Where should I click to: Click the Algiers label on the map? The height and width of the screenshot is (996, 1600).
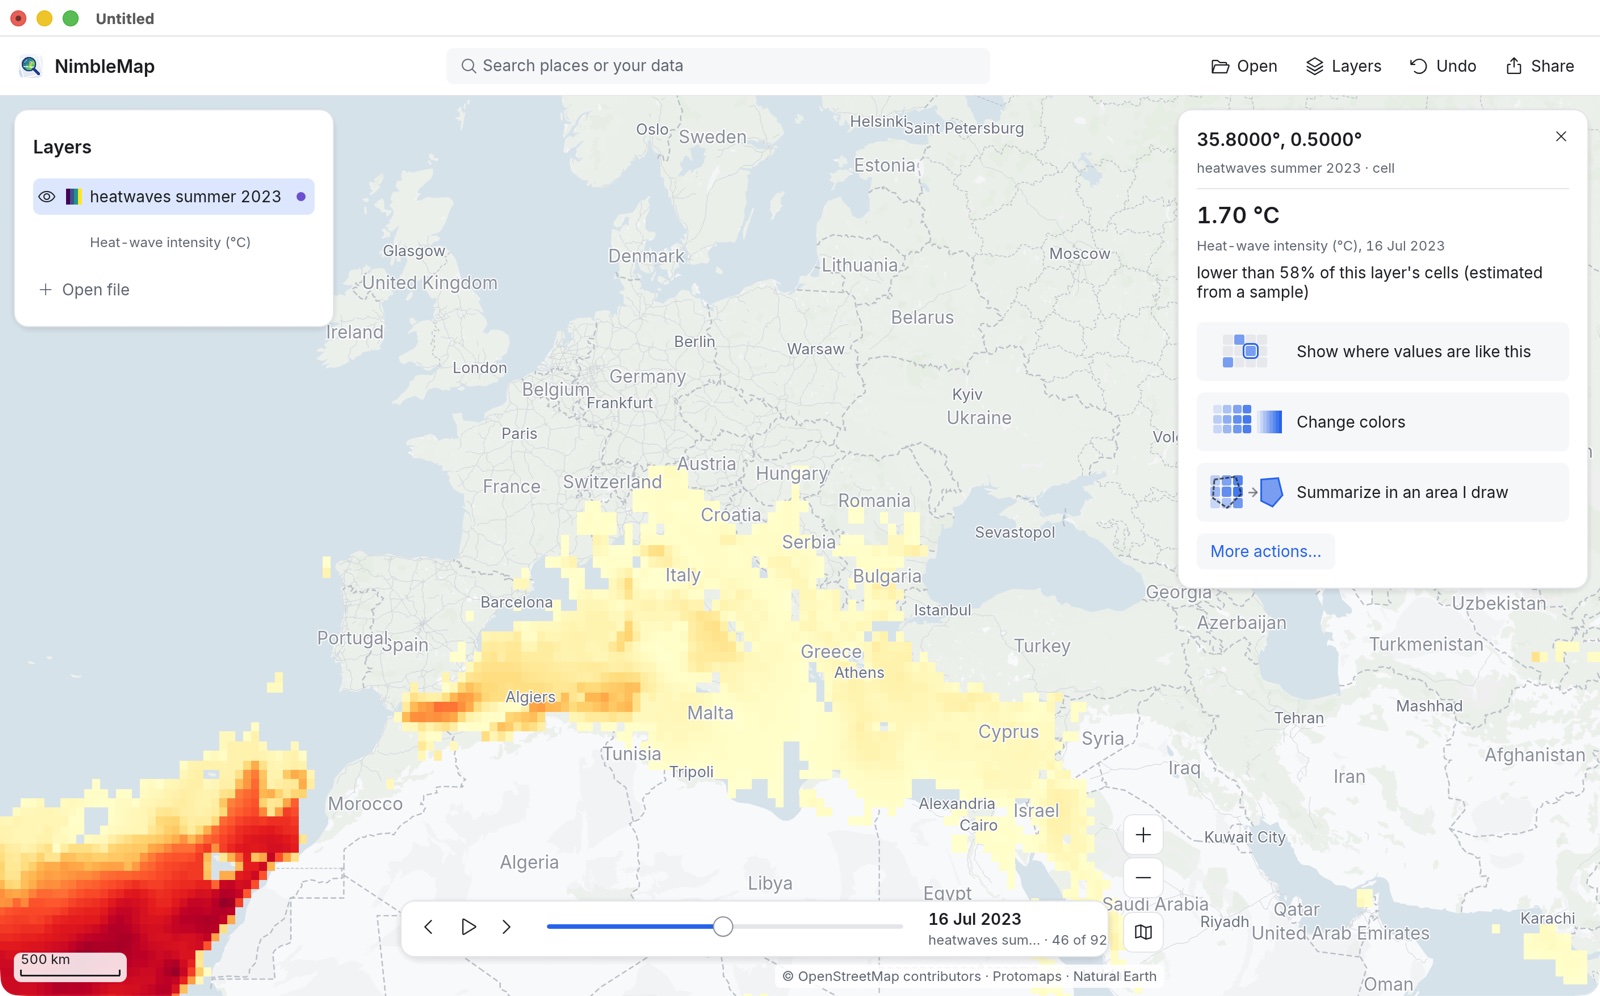(x=530, y=697)
